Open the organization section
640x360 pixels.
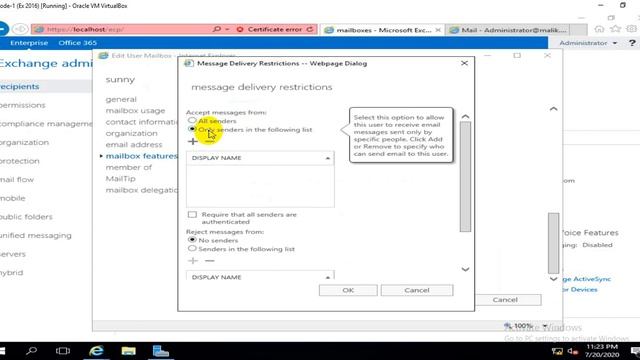(x=131, y=133)
